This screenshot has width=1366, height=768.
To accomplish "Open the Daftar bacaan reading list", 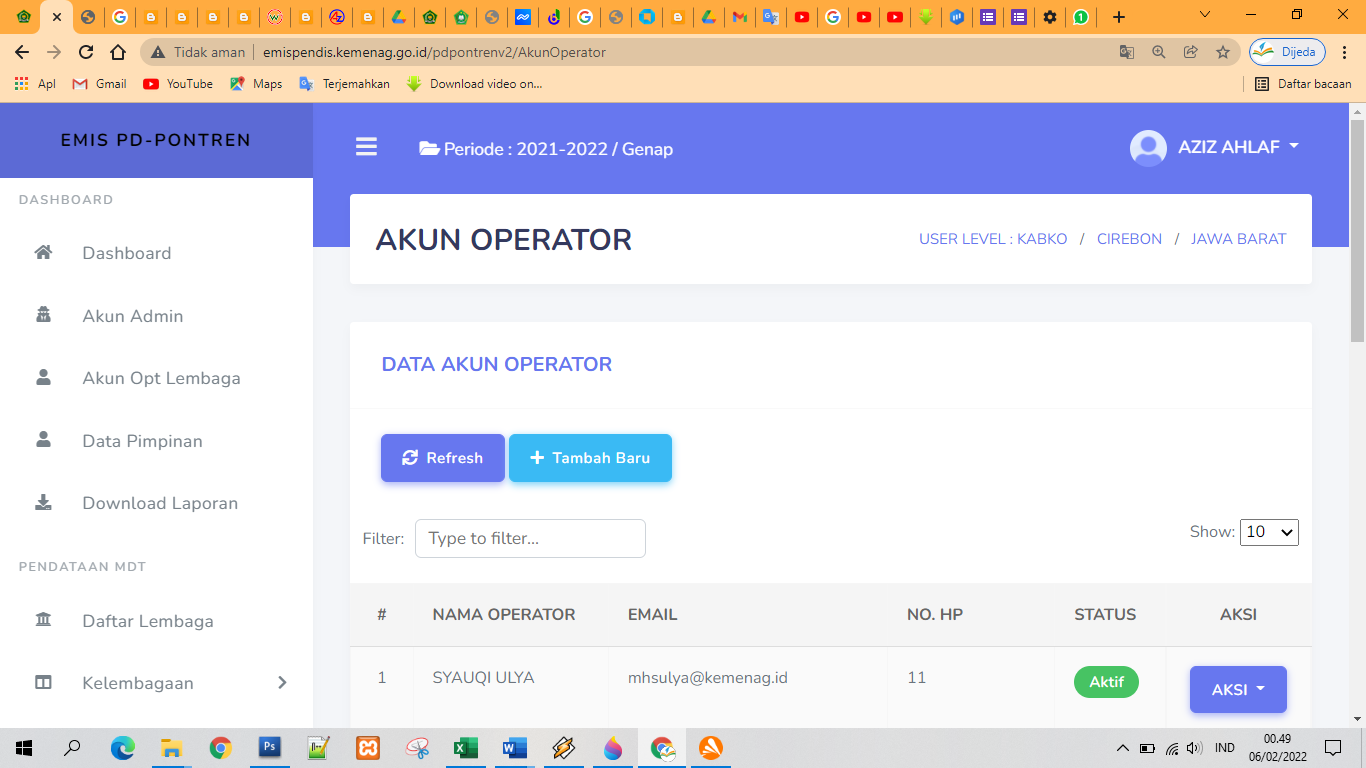I will tap(1303, 84).
